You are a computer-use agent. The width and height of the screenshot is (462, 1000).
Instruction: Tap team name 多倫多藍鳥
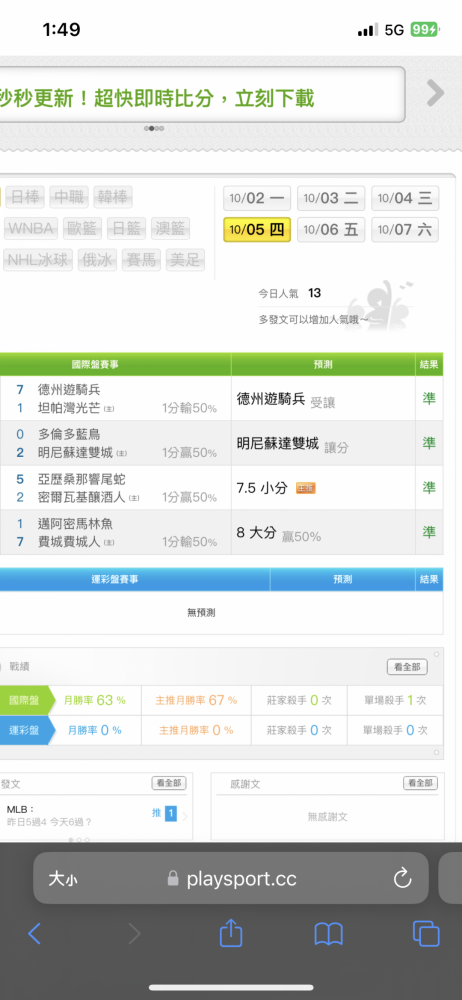69,434
